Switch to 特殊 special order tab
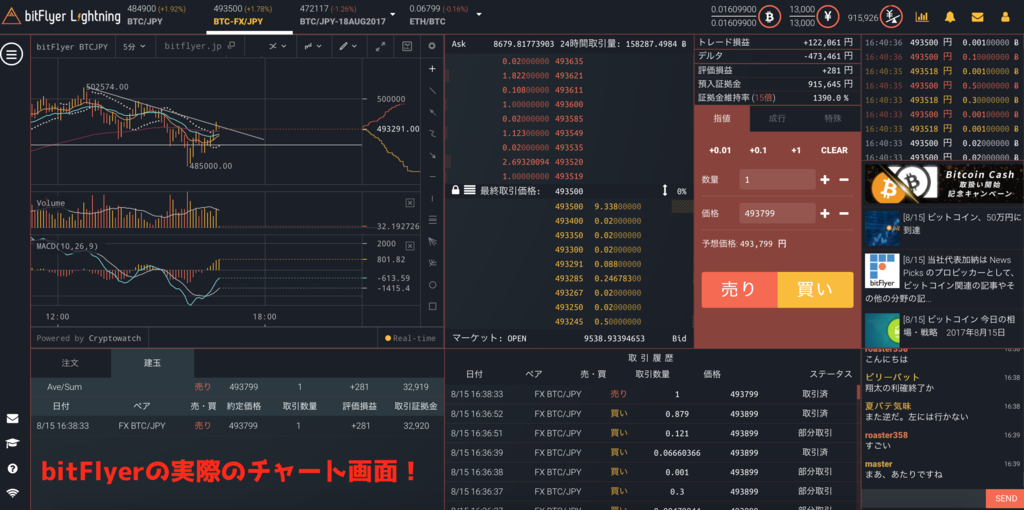This screenshot has height=510, width=1024. pyautogui.click(x=833, y=119)
